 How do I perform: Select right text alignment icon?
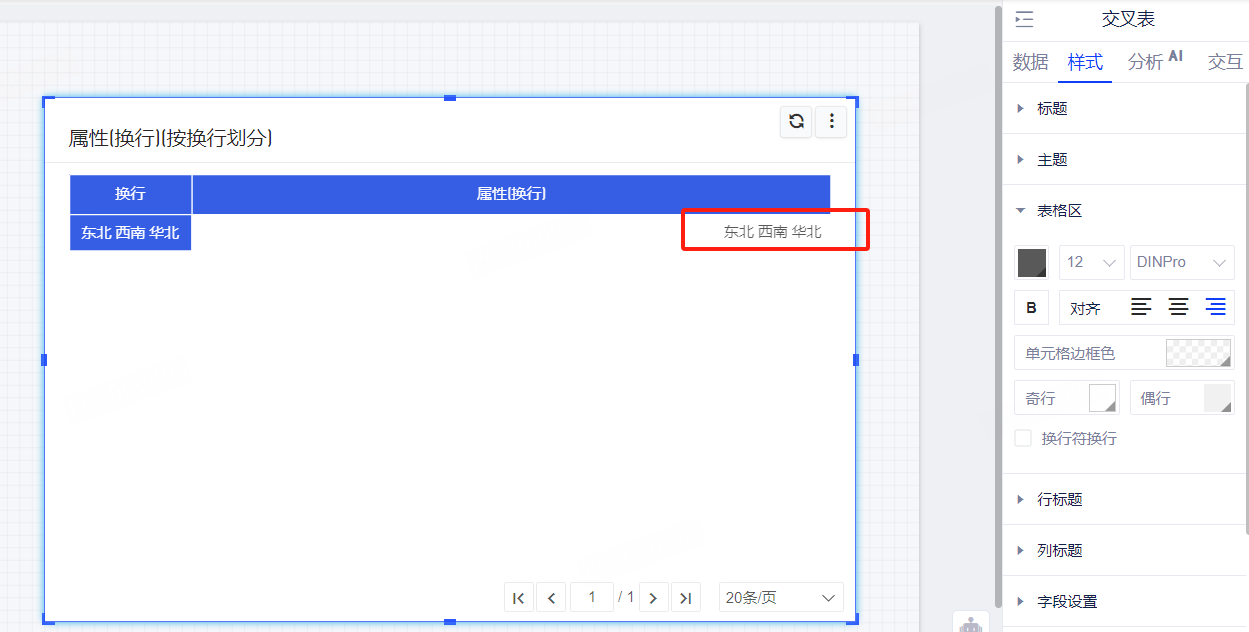(1215, 308)
